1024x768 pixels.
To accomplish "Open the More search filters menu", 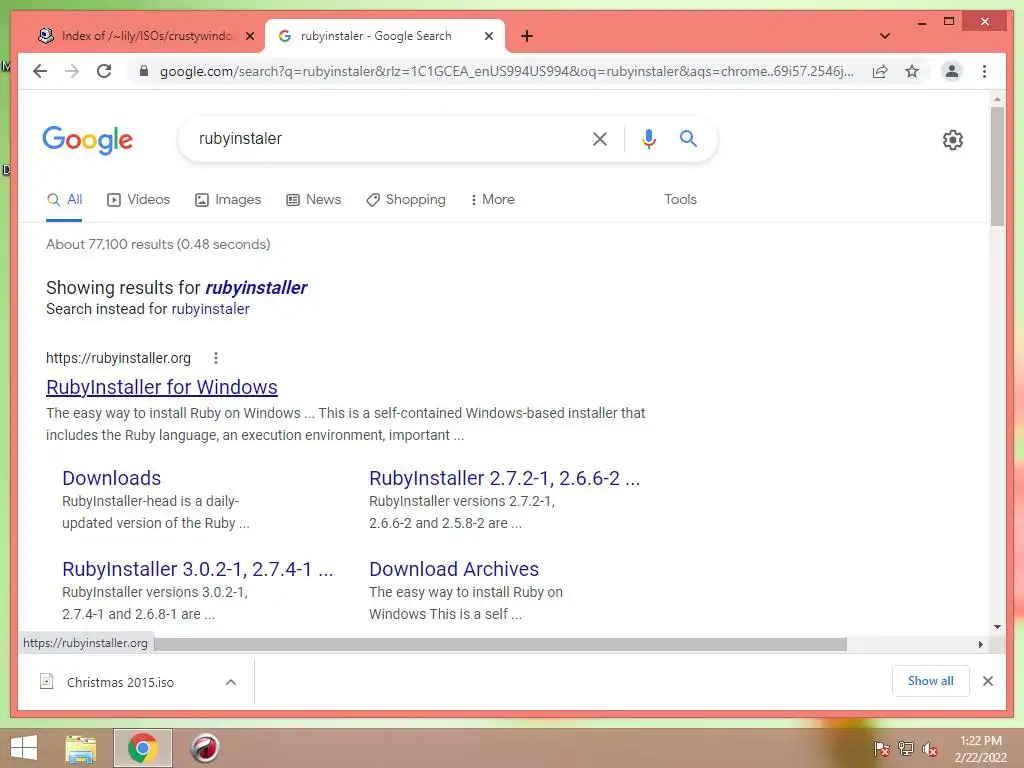I will pos(492,199).
